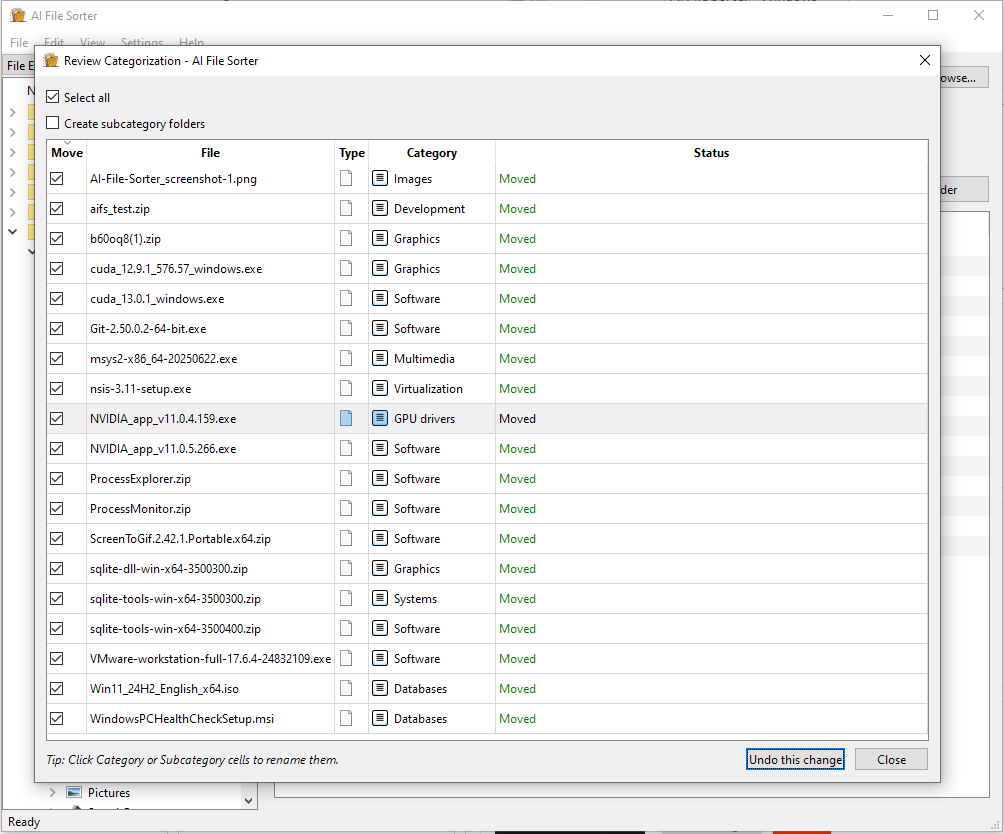
Task: Collapse the expanded folder tree node chevron
Action: point(12,231)
